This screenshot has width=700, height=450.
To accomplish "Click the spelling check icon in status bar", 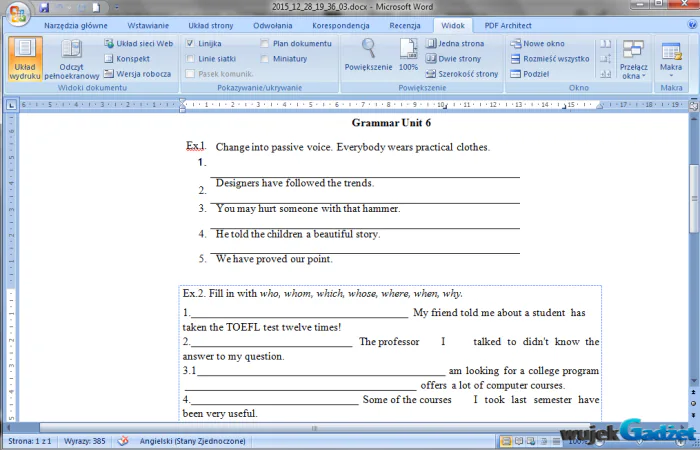I will pyautogui.click(x=123, y=441).
